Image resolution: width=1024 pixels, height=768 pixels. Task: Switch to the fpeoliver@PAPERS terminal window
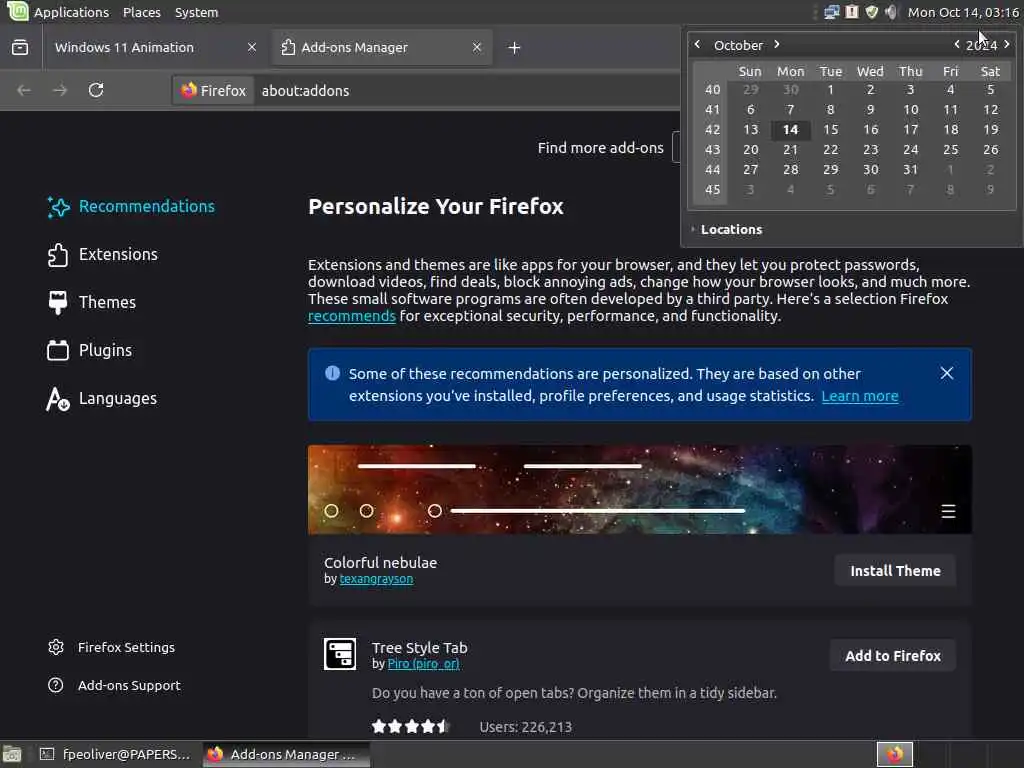[116, 754]
